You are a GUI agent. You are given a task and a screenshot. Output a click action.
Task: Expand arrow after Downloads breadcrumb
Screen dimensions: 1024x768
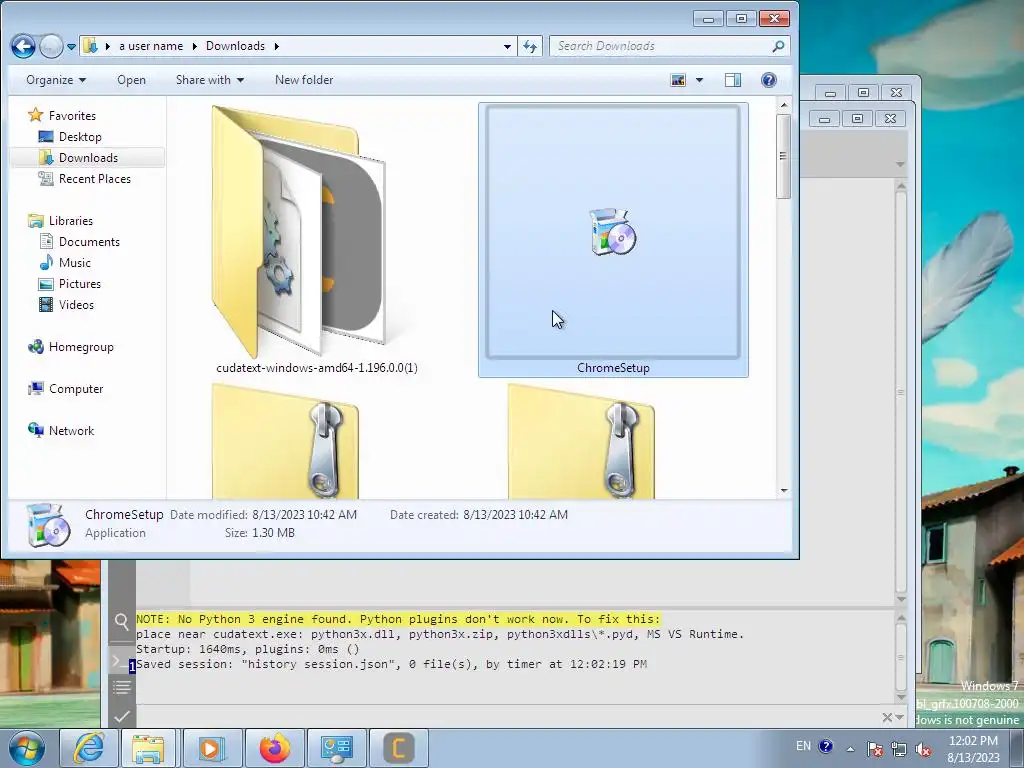click(x=276, y=46)
